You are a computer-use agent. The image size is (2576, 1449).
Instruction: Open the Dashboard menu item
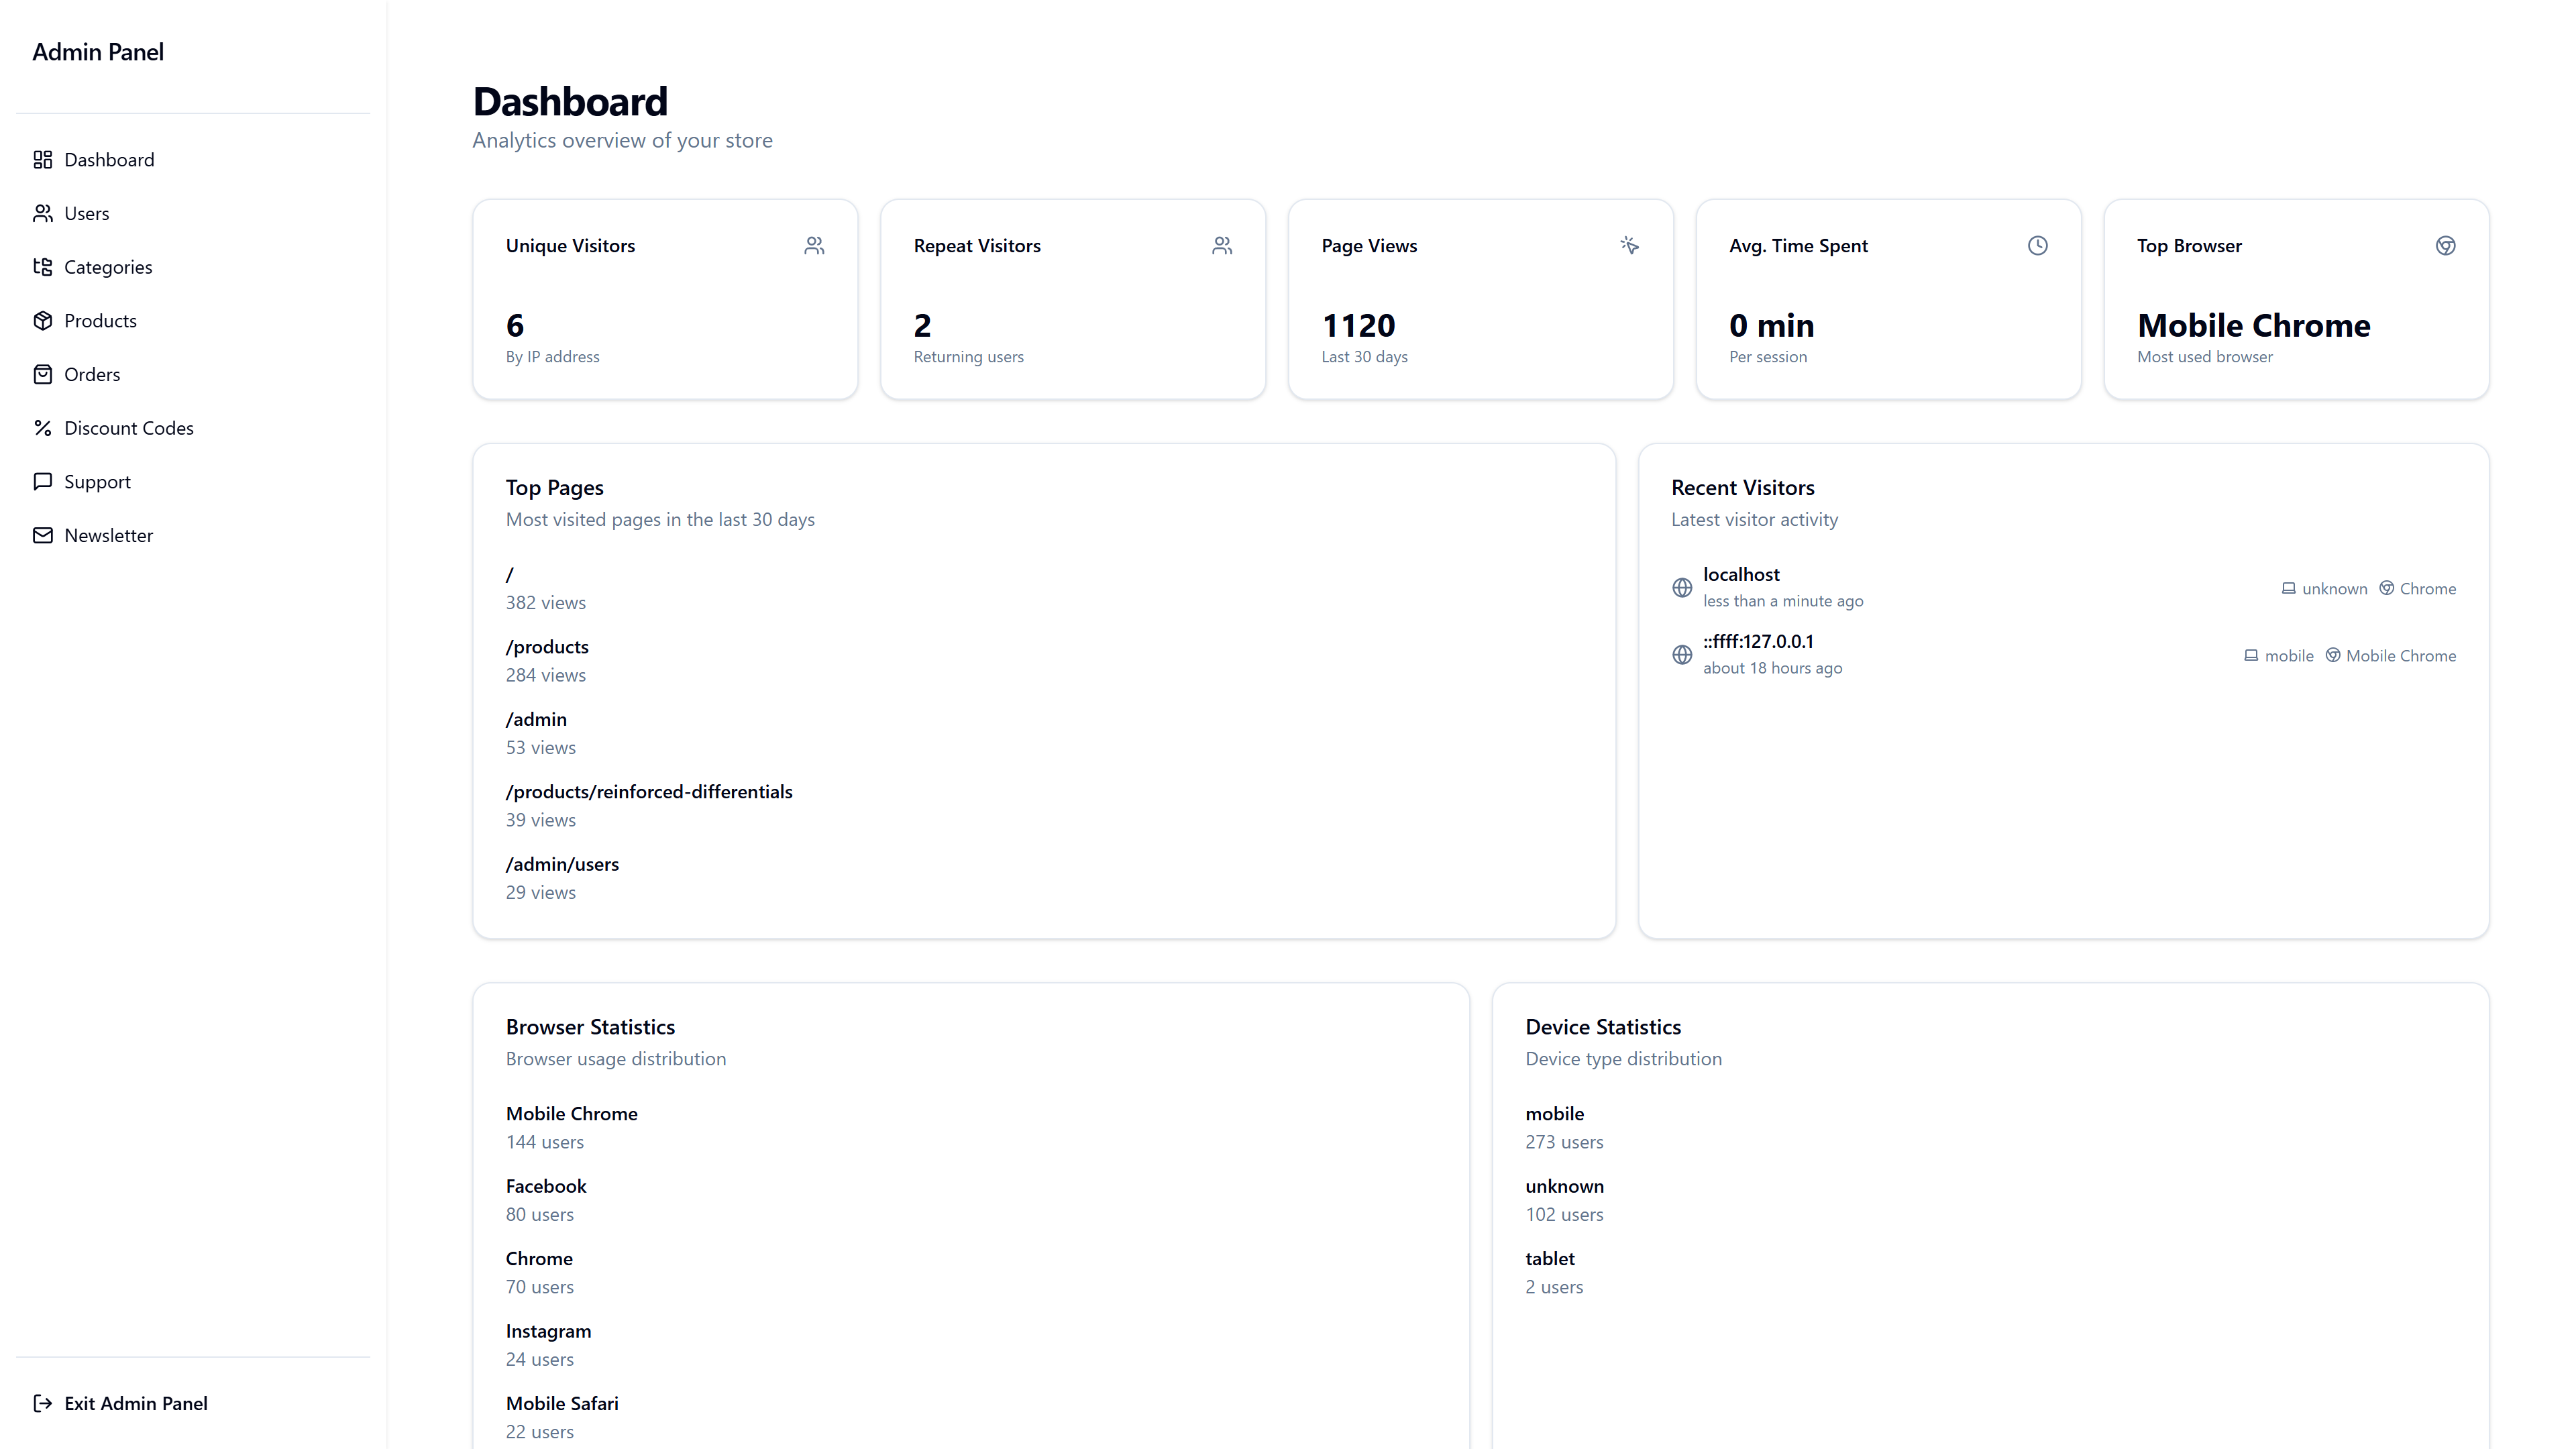tap(193, 160)
